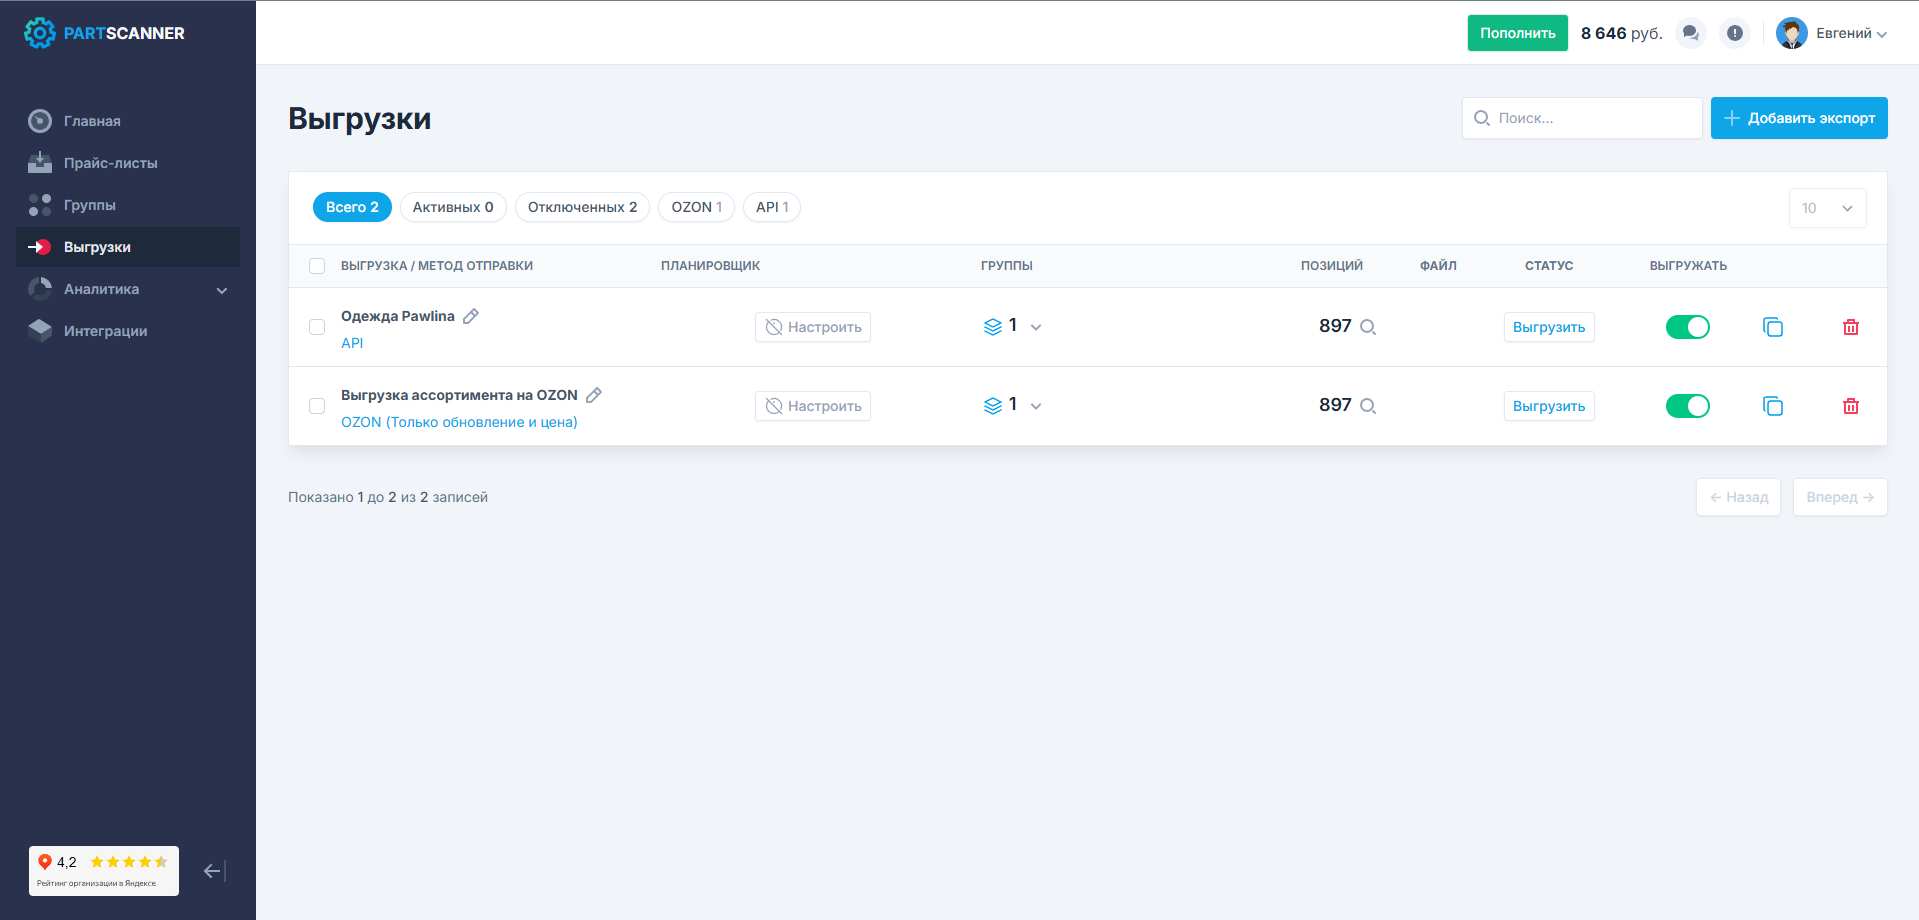1919x920 pixels.
Task: Click Настроить scheduler for Одежда Pawlina
Action: [813, 327]
